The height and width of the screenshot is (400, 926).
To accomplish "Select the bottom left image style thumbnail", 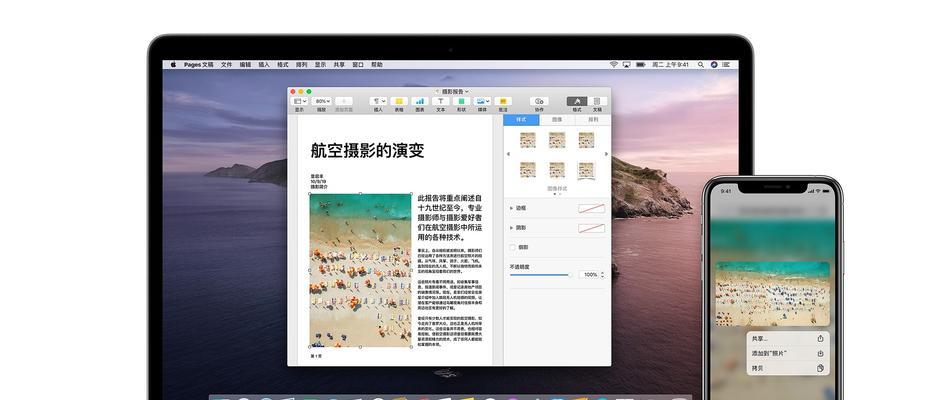I will point(527,170).
